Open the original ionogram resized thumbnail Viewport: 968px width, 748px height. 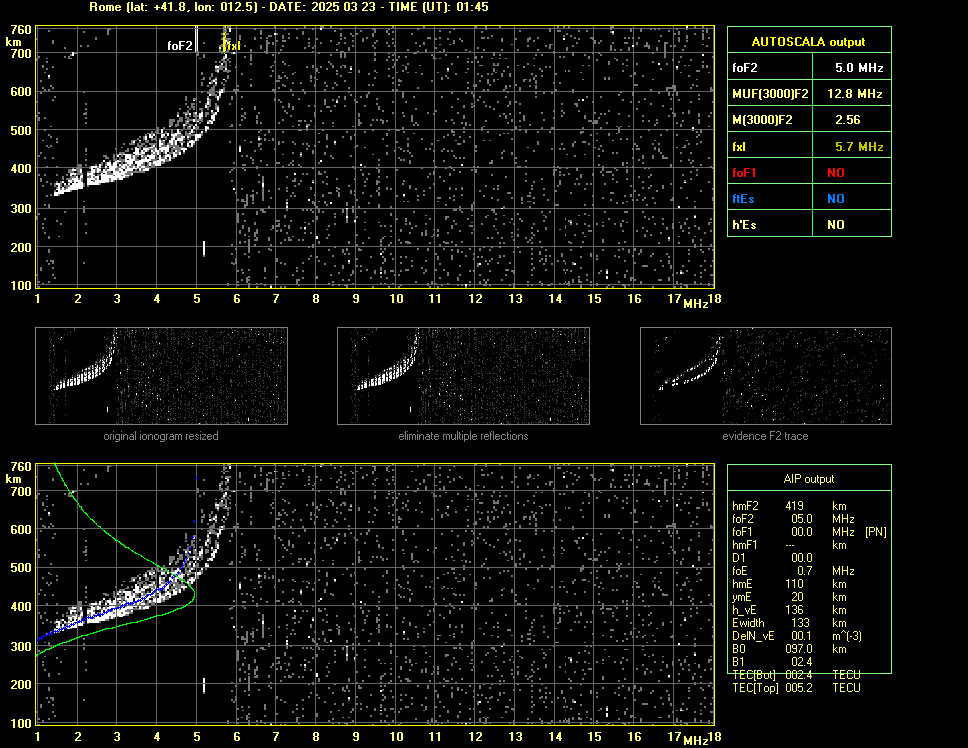tap(161, 376)
